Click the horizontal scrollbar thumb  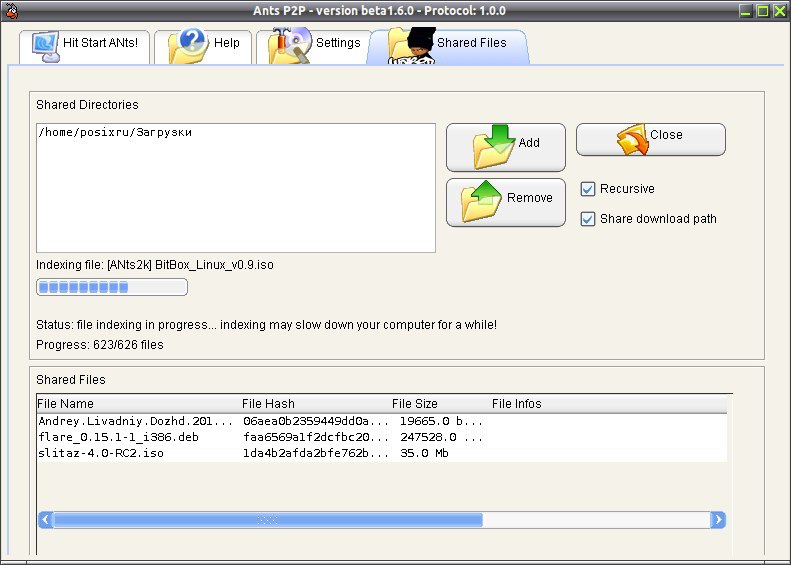point(268,520)
